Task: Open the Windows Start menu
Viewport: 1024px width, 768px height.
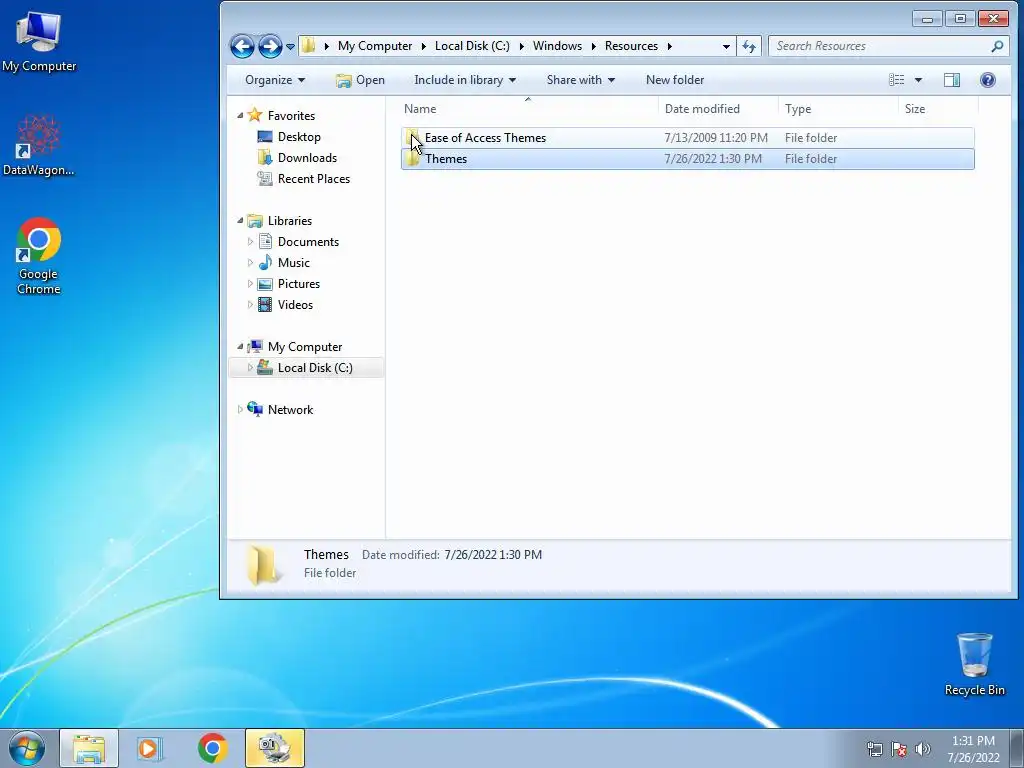Action: click(27, 748)
